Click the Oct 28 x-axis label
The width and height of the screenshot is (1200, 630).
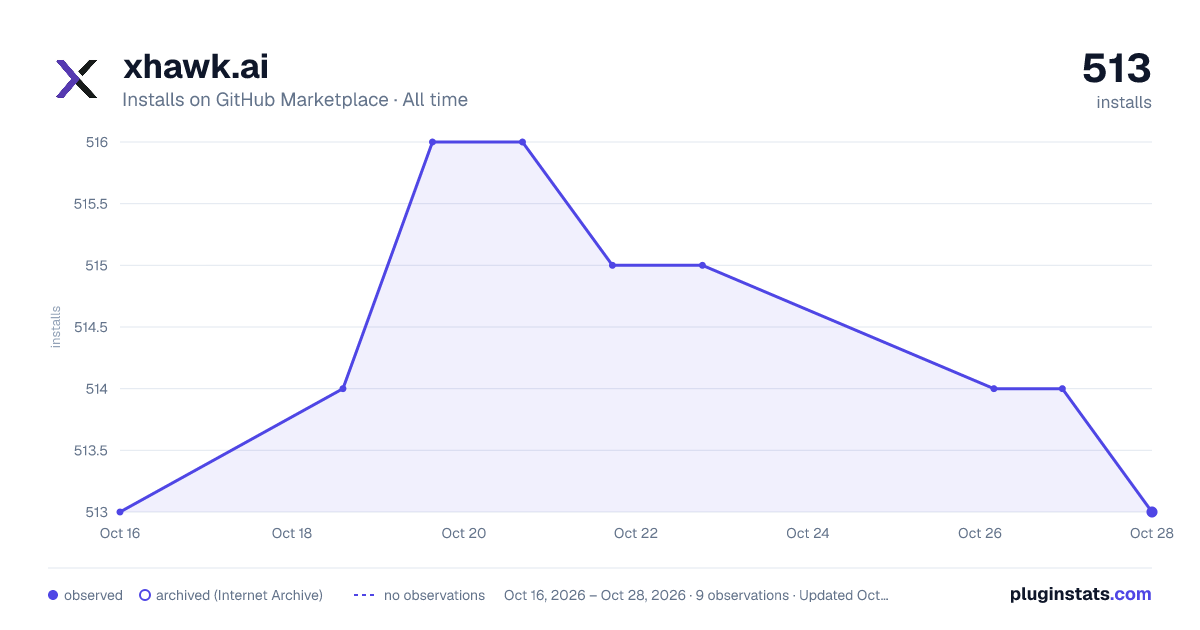(1150, 533)
